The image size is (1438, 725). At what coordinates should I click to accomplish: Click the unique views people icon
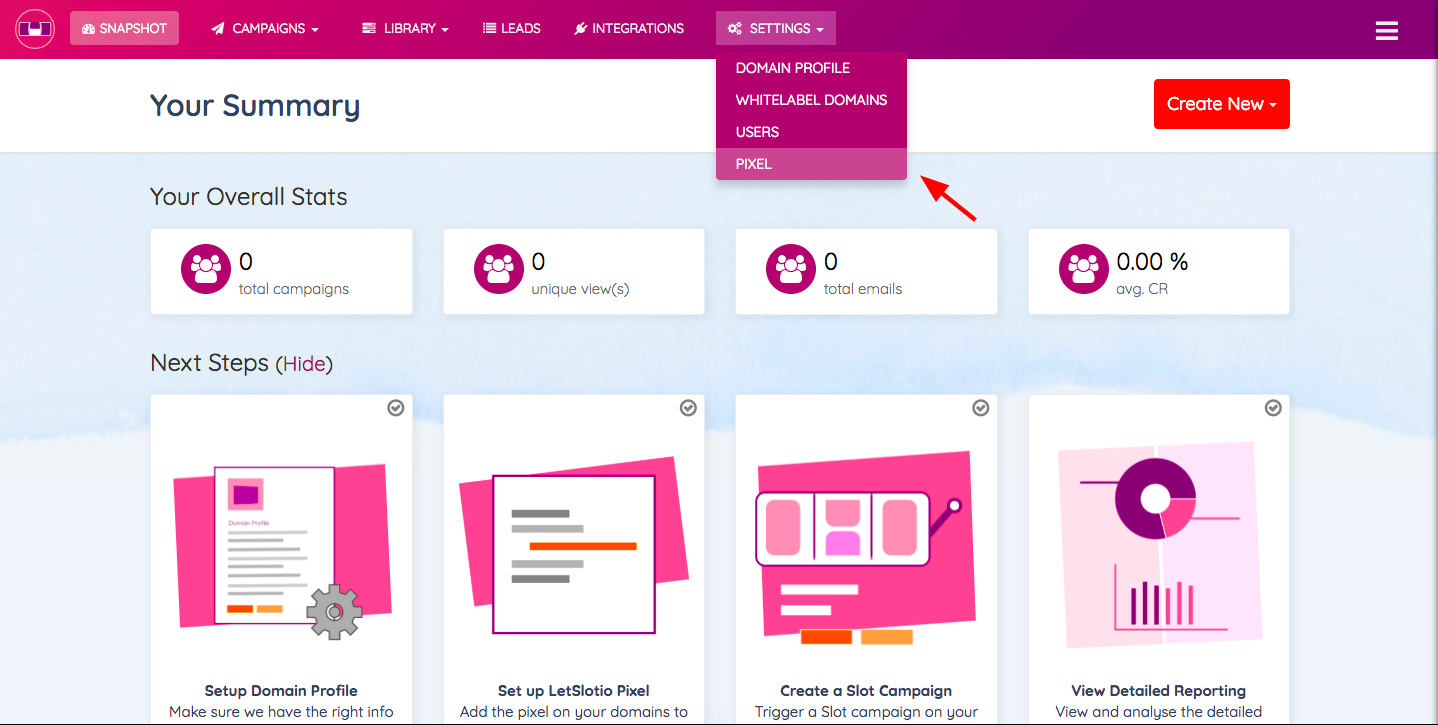click(x=498, y=270)
